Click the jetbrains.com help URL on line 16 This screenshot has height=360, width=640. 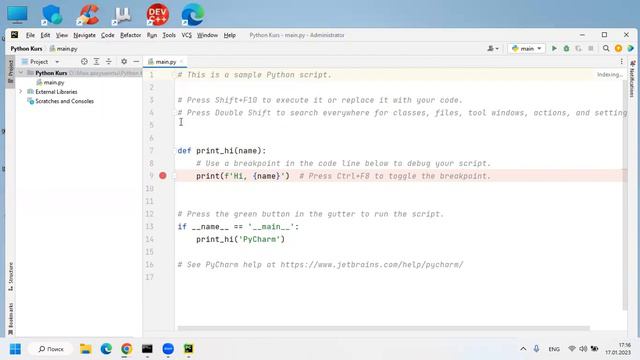click(x=371, y=264)
